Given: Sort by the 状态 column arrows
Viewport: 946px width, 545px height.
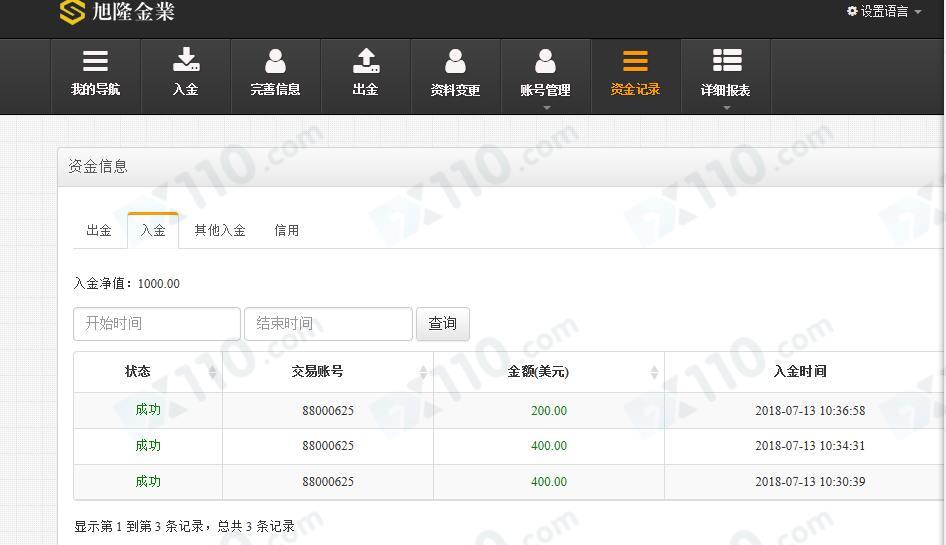Looking at the screenshot, I should coord(212,372).
